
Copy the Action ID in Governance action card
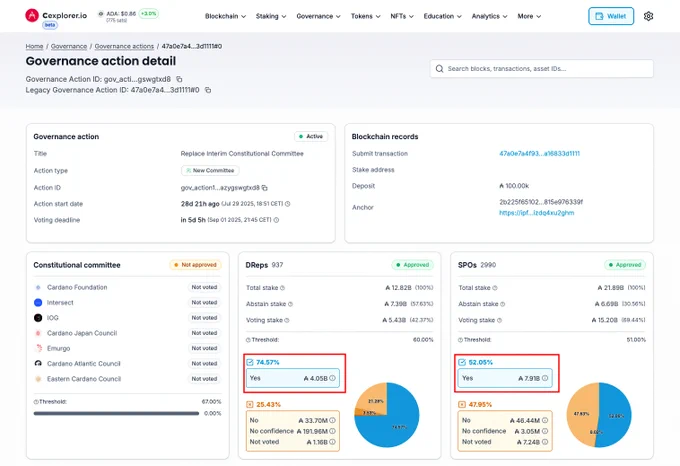(265, 188)
